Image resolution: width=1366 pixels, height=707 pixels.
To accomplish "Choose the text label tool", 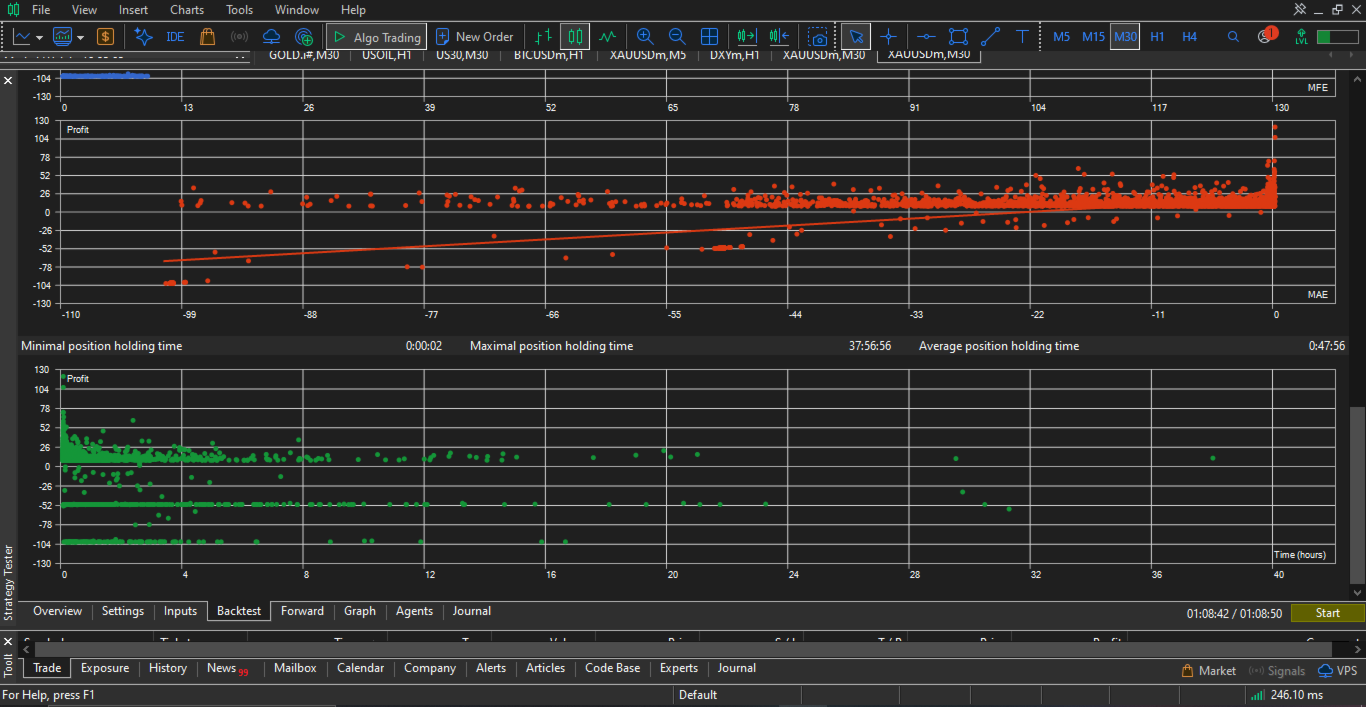I will click(x=1022, y=37).
